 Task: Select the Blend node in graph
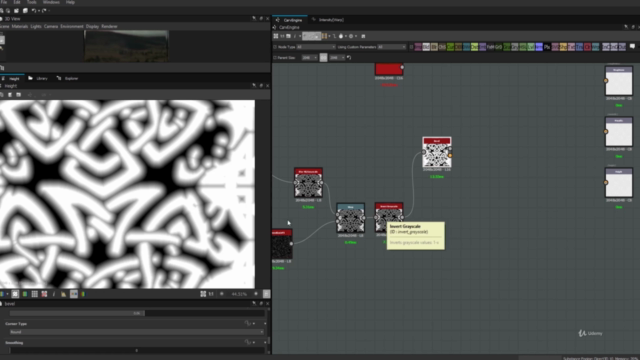(350, 218)
